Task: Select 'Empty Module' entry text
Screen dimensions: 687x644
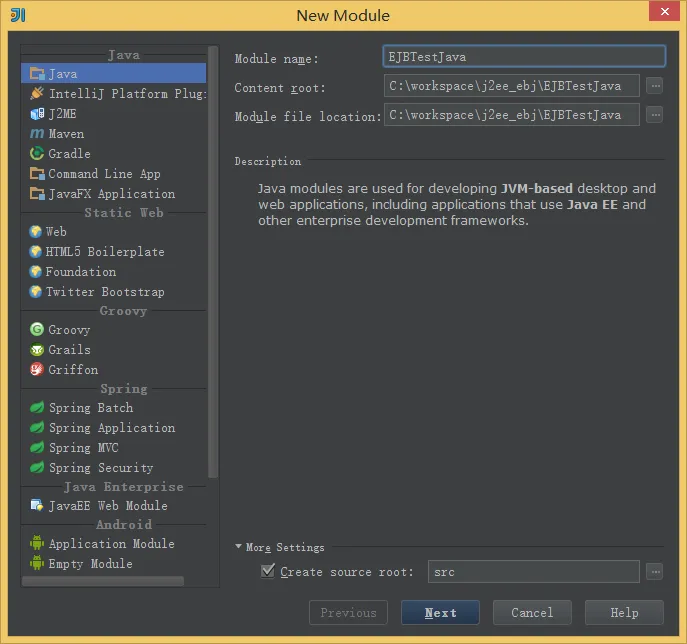Action: (x=90, y=563)
